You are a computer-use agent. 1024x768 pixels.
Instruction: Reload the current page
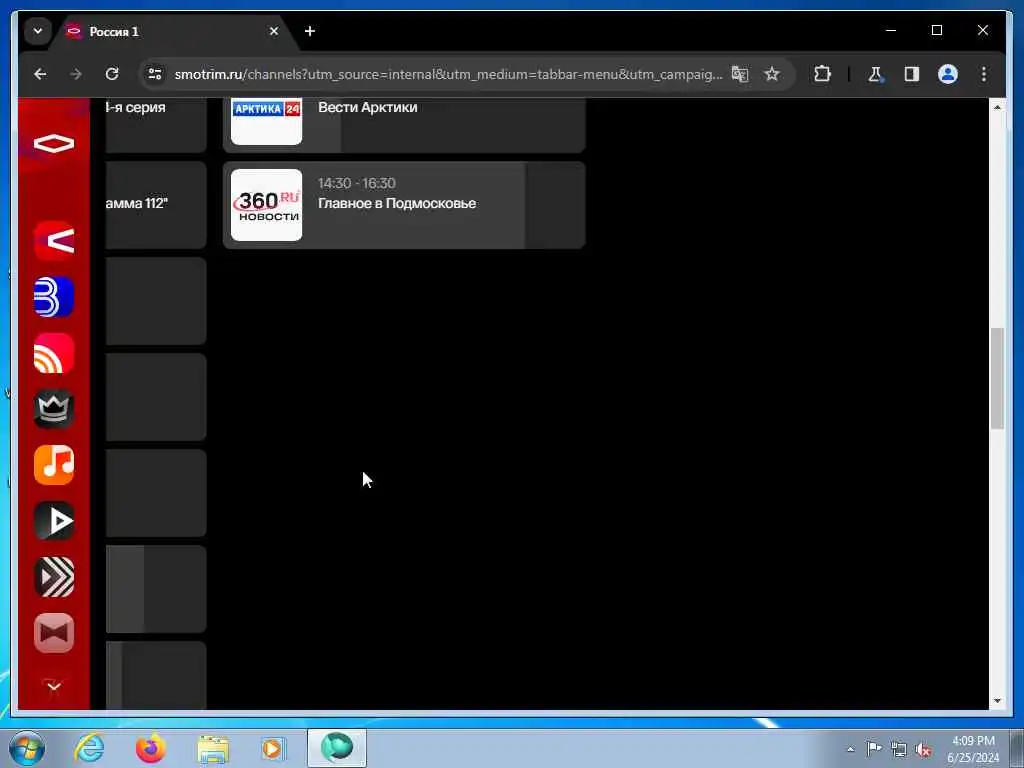(x=112, y=74)
